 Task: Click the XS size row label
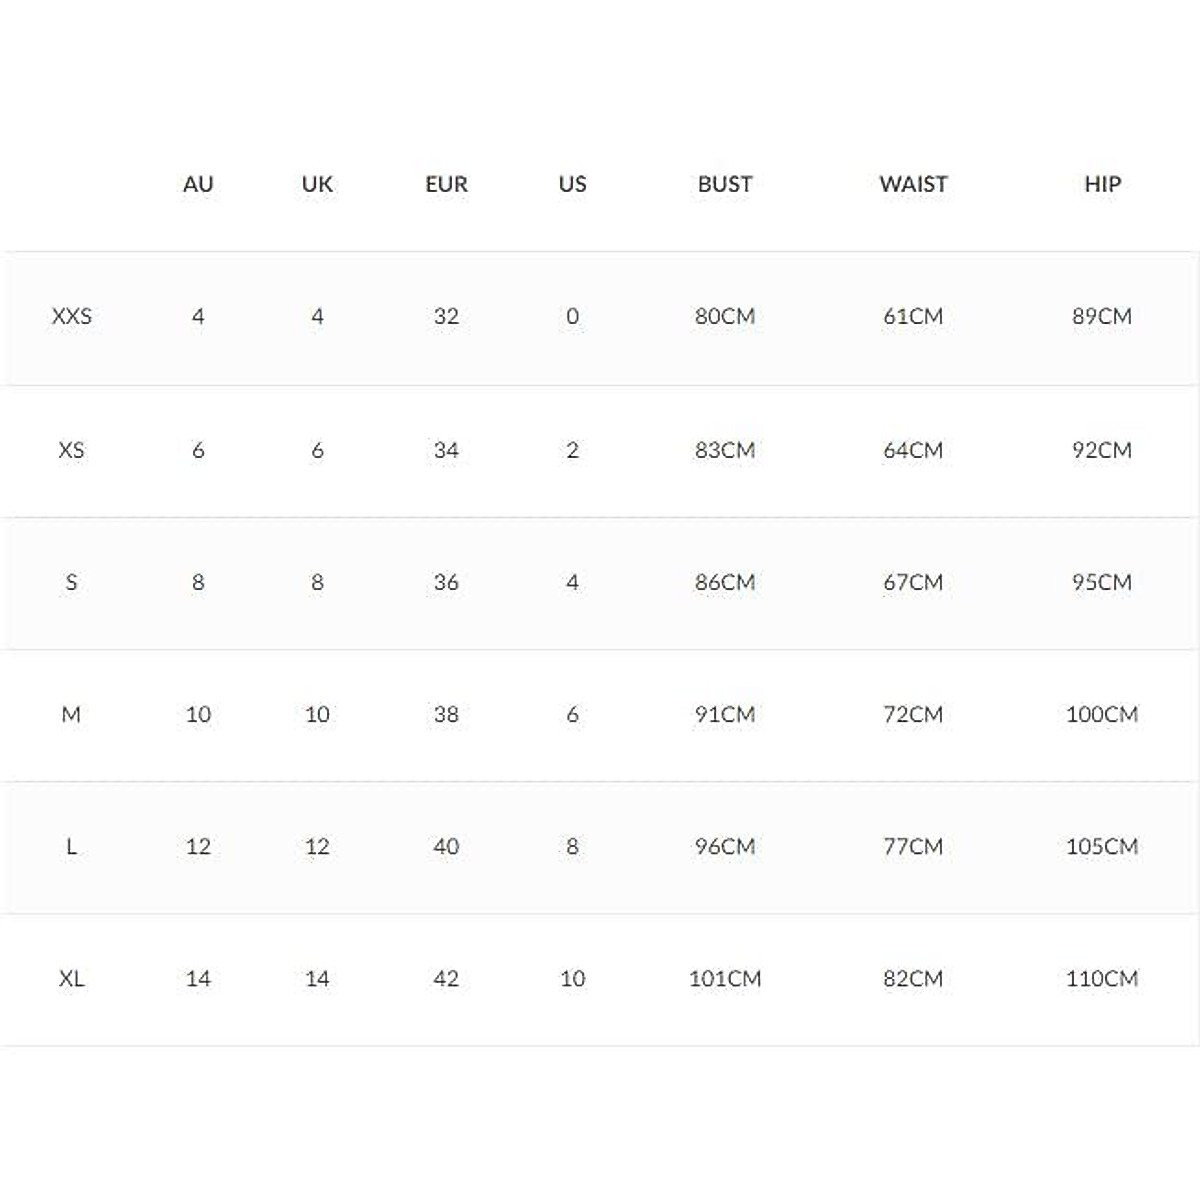71,450
